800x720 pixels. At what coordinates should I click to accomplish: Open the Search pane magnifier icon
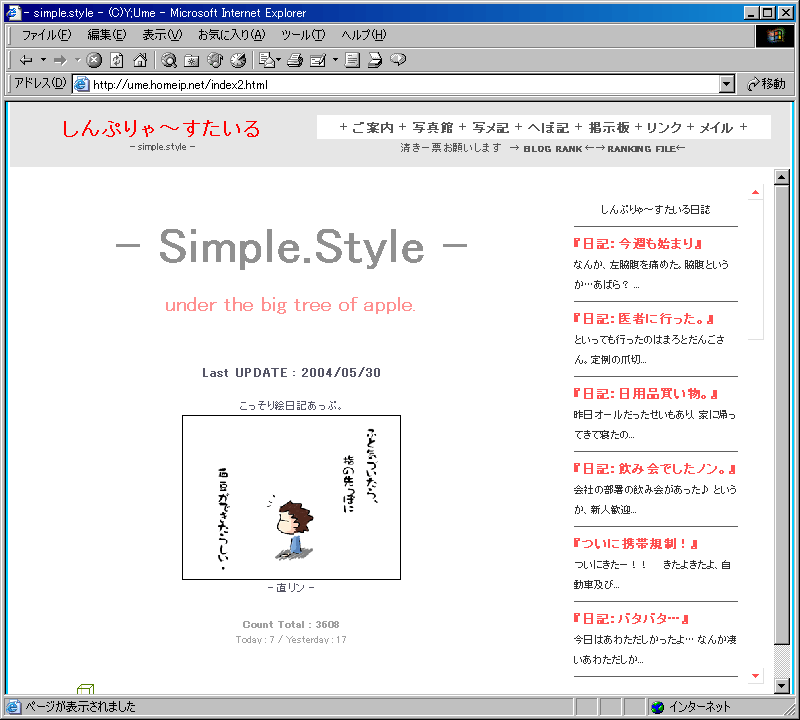point(168,60)
